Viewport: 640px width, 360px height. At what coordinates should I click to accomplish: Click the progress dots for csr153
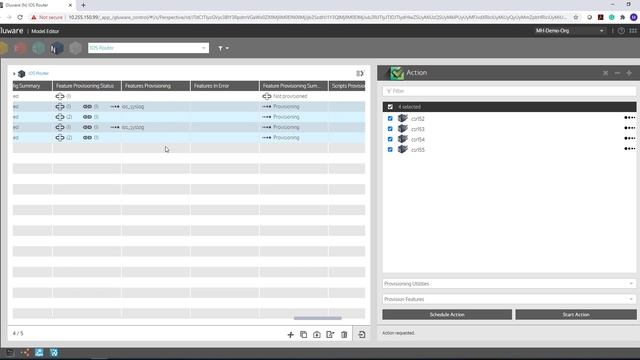coord(629,128)
